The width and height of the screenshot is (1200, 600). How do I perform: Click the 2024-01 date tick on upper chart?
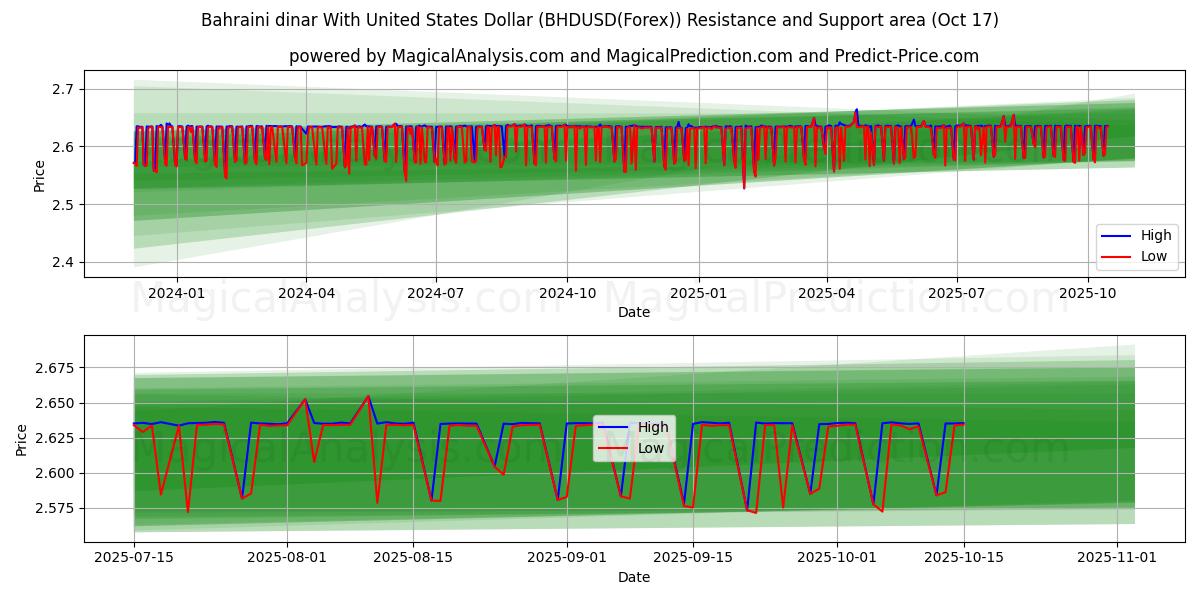[176, 293]
